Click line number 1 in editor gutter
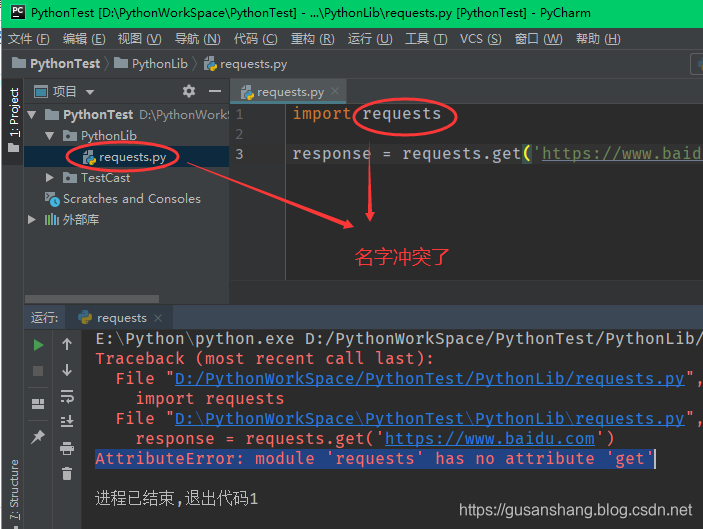703x529 pixels. click(x=239, y=114)
